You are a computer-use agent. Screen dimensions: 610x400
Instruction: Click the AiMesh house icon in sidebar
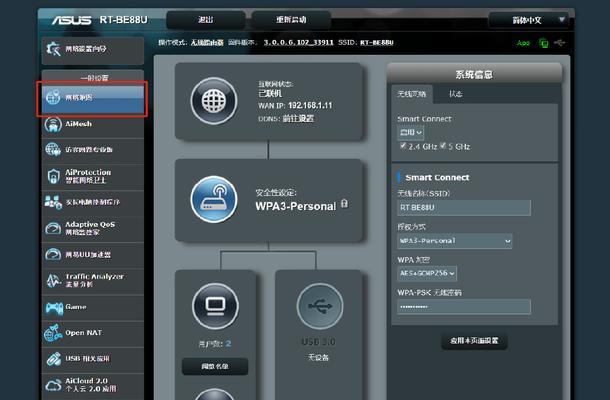(x=53, y=125)
